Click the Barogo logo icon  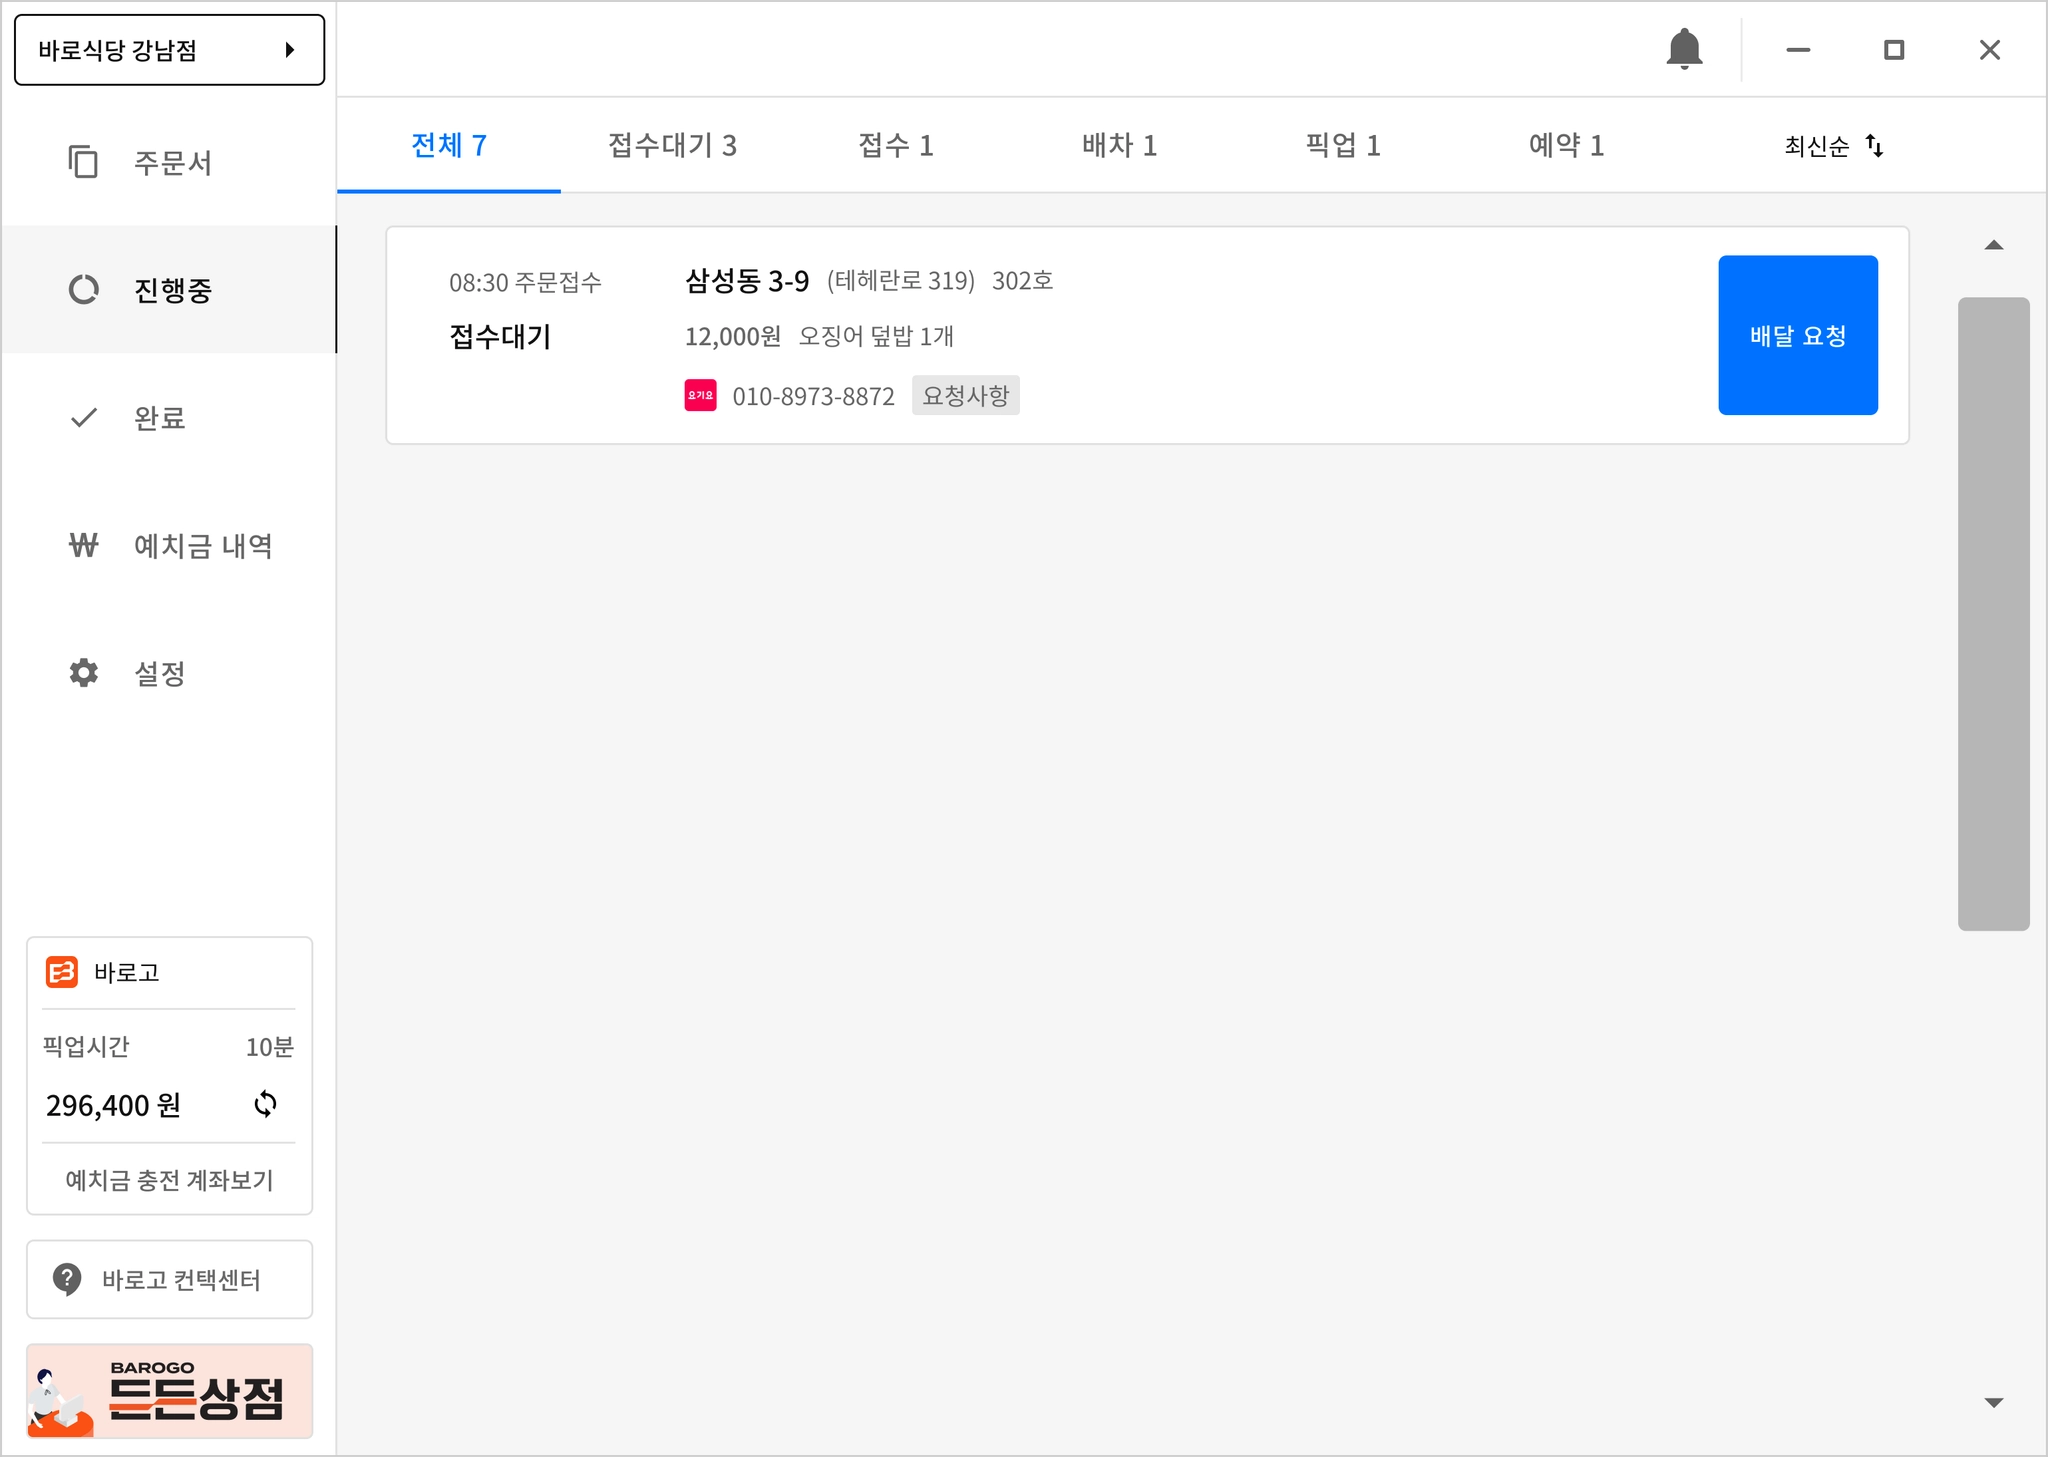click(x=62, y=972)
